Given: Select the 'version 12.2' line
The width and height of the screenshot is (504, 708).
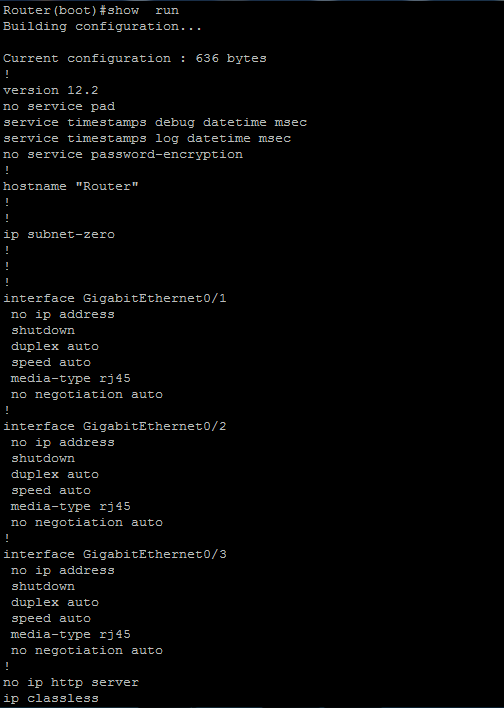Looking at the screenshot, I should (x=51, y=90).
